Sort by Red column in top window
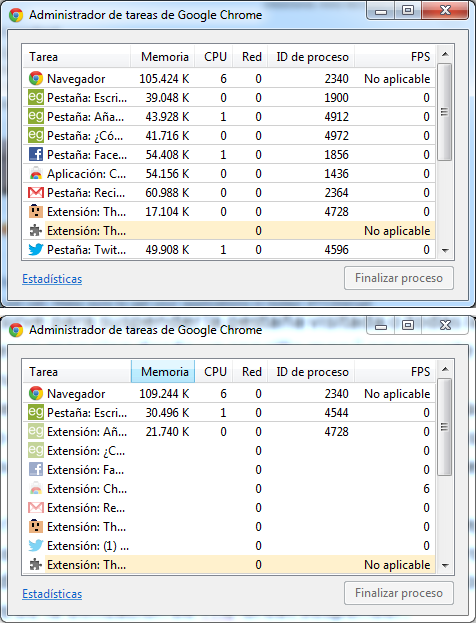Viewport: 476px width, 624px height. [250, 57]
